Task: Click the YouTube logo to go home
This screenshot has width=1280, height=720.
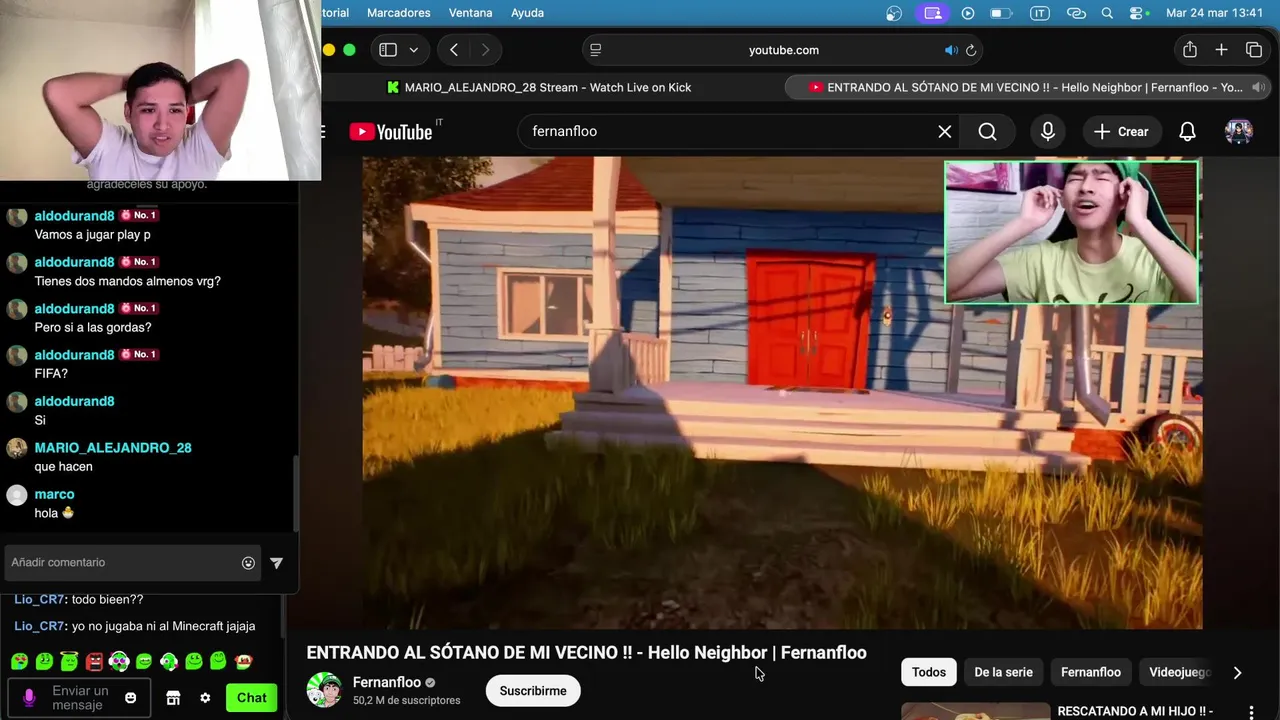Action: 391,132
